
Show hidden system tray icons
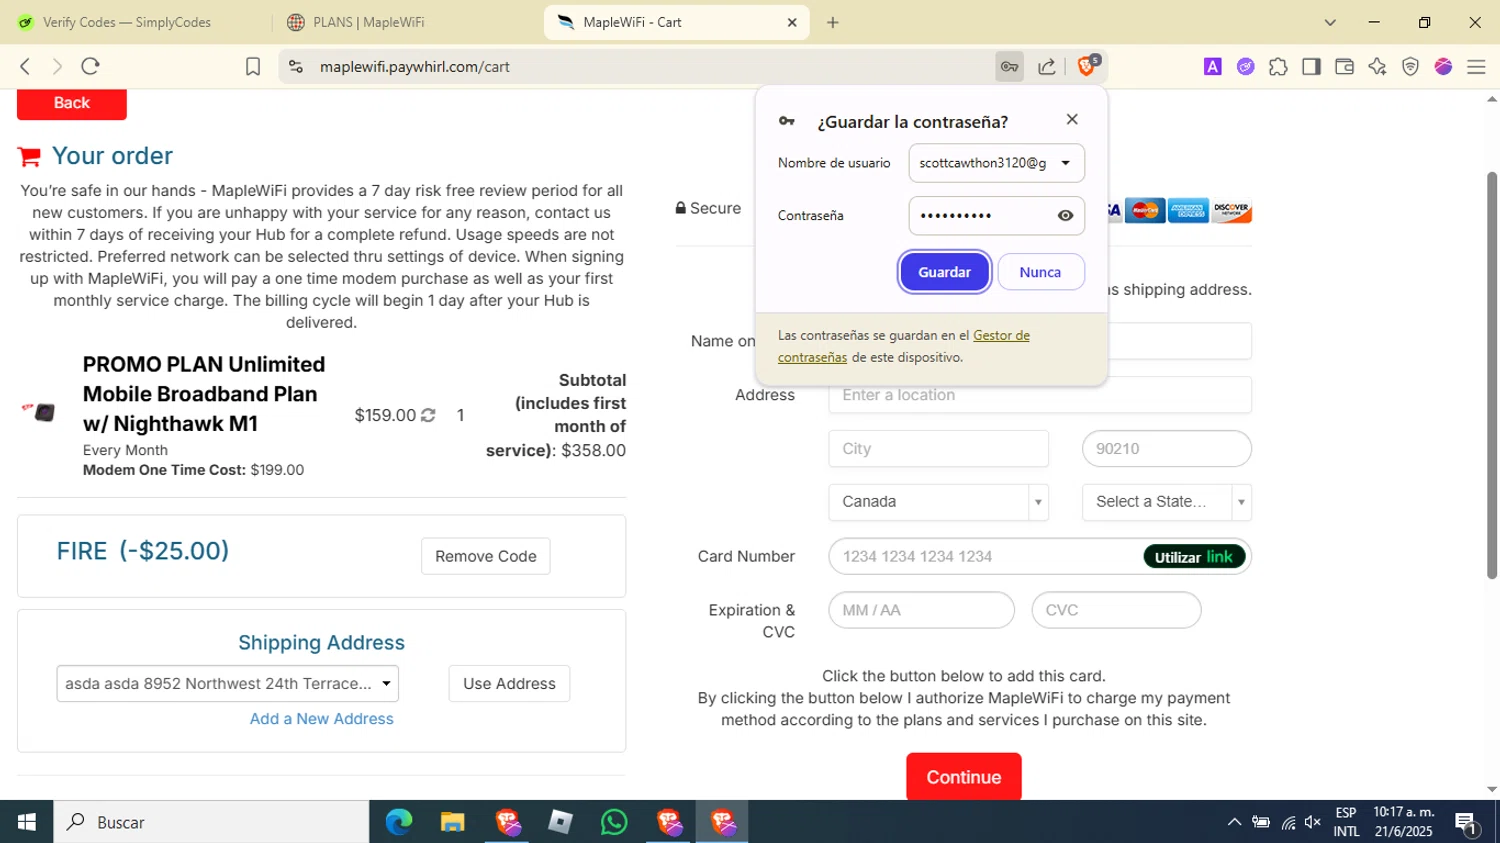(1234, 822)
